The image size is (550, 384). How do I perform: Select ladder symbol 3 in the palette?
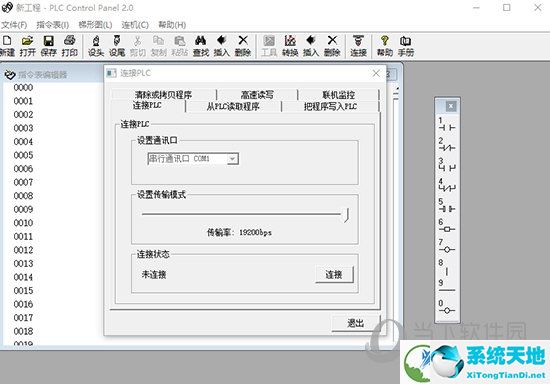(x=447, y=165)
